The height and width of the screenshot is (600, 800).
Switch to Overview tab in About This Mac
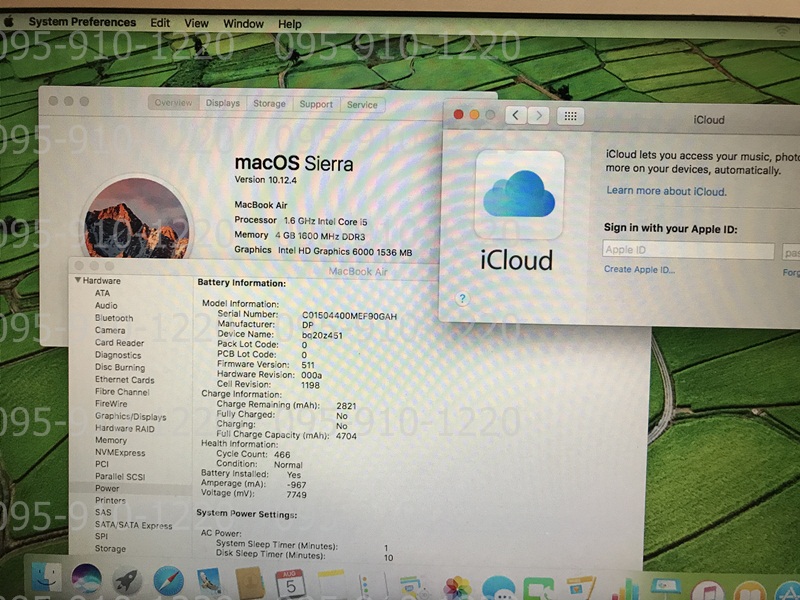click(173, 103)
